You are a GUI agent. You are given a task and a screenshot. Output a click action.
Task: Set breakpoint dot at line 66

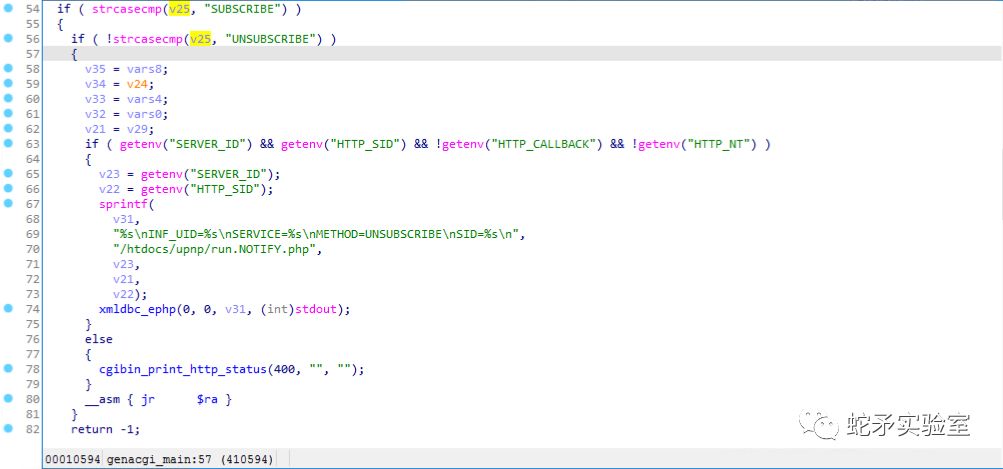click(8, 188)
